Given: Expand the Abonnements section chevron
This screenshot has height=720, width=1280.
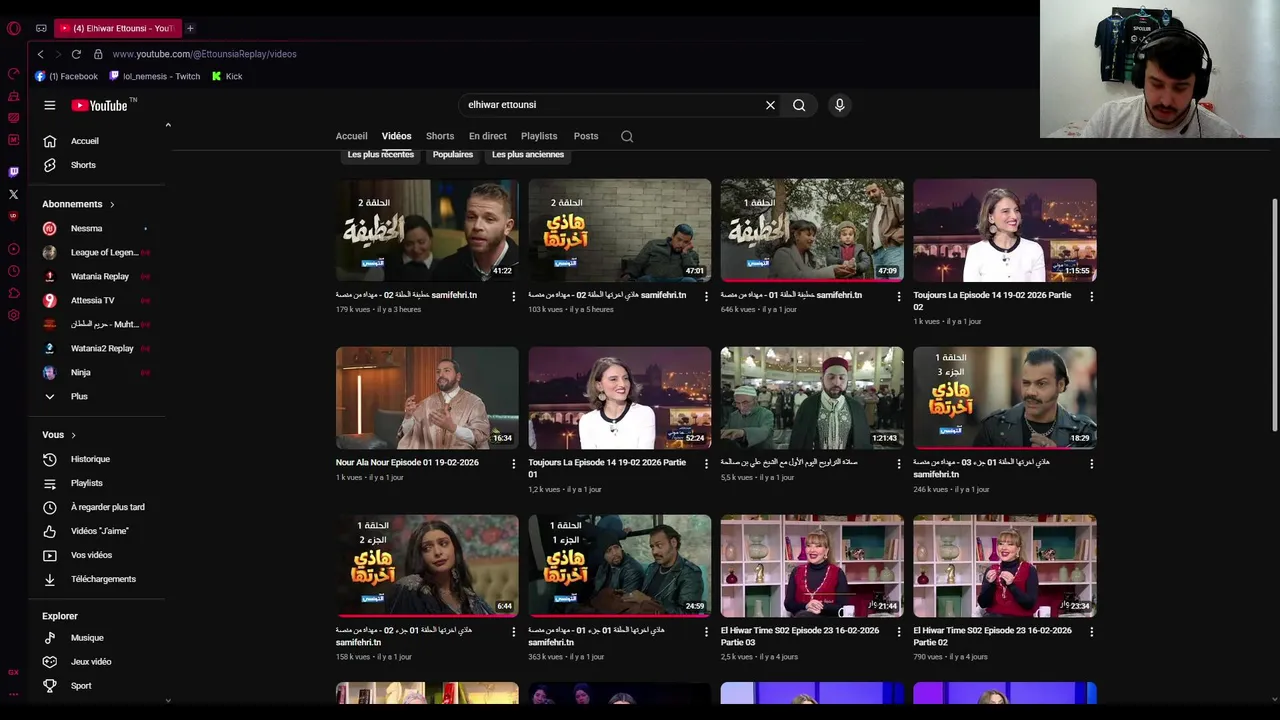Looking at the screenshot, I should tap(112, 204).
